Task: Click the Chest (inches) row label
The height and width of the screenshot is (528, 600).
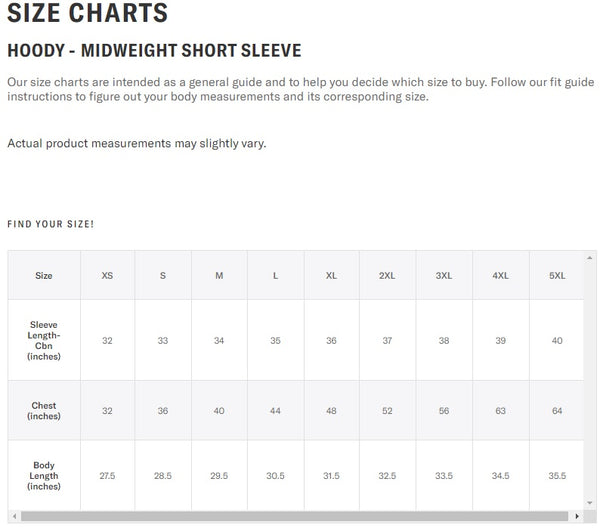Action: coord(44,410)
